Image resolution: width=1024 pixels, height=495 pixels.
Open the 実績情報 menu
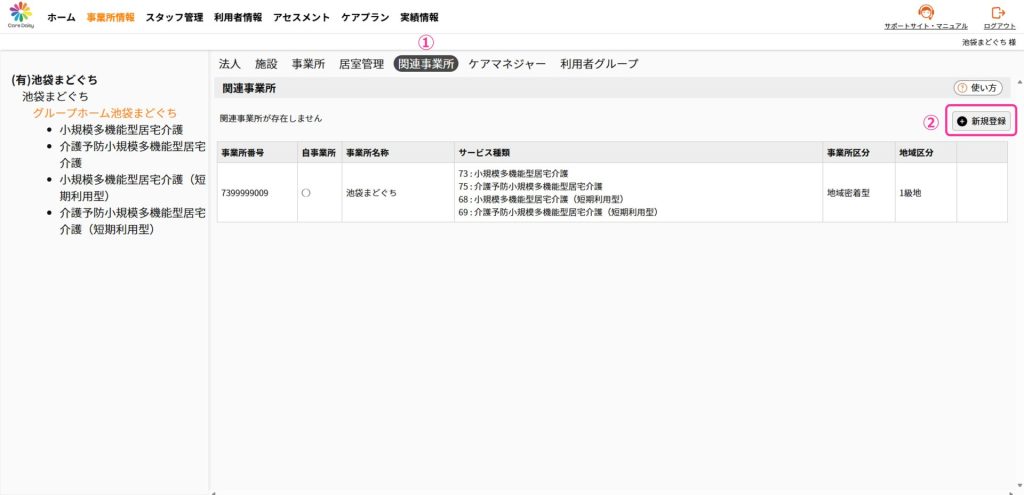click(419, 17)
